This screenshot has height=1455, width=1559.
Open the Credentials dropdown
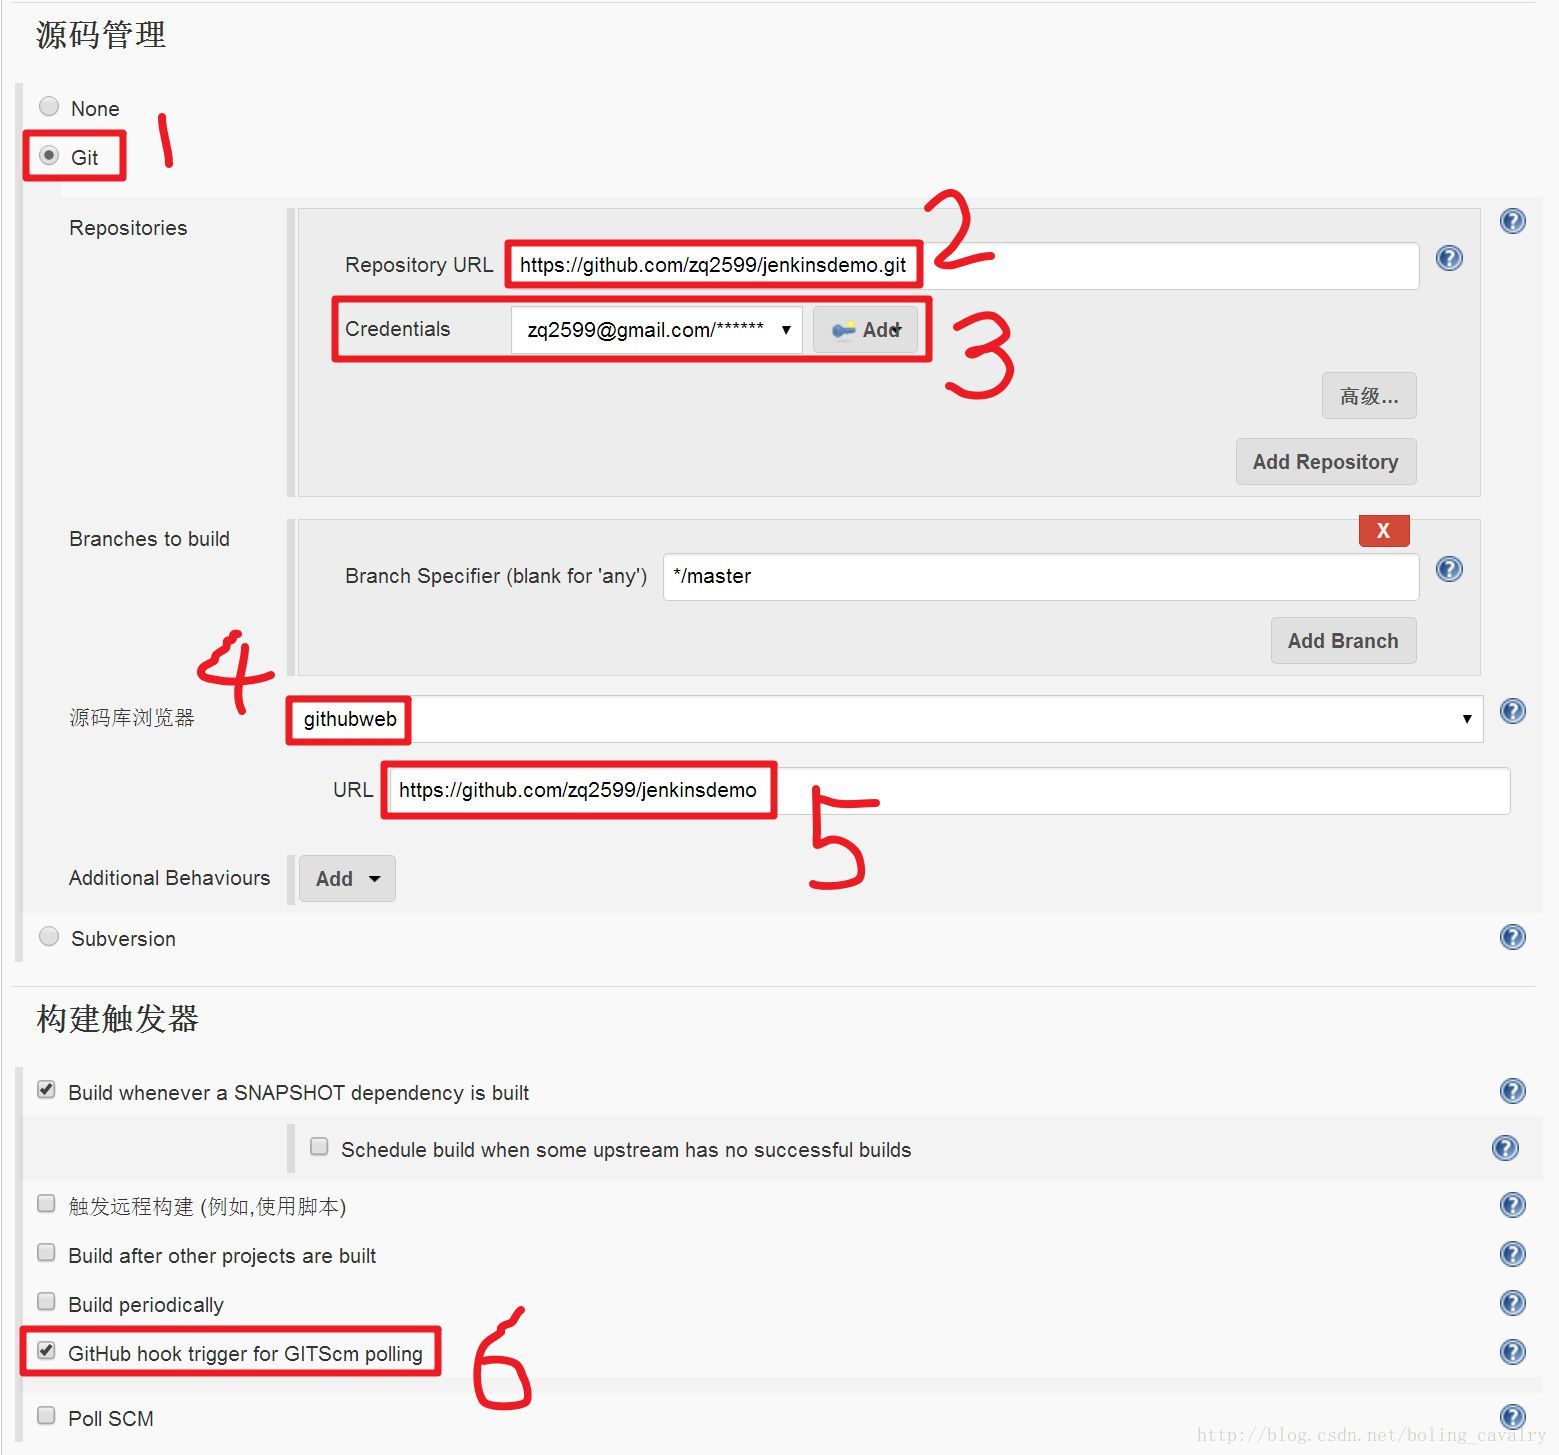pos(656,330)
